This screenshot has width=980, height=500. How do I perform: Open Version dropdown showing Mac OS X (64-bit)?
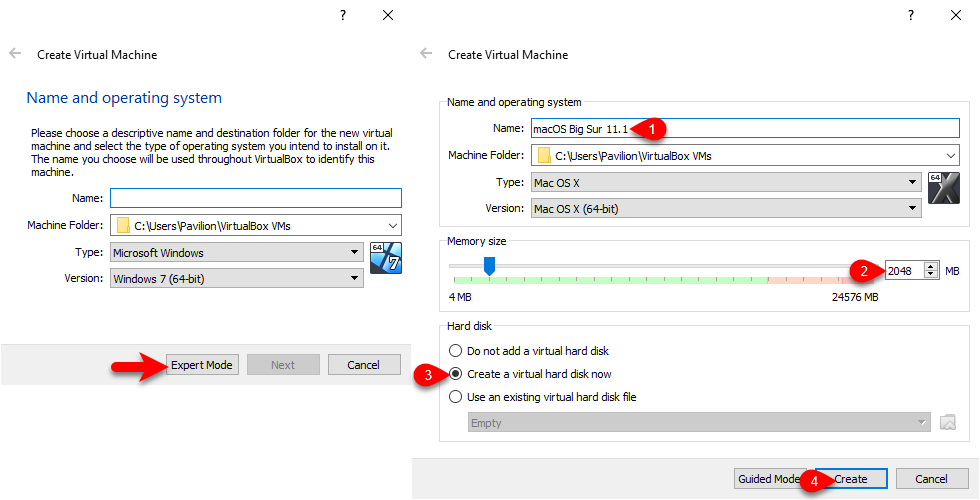click(x=726, y=209)
